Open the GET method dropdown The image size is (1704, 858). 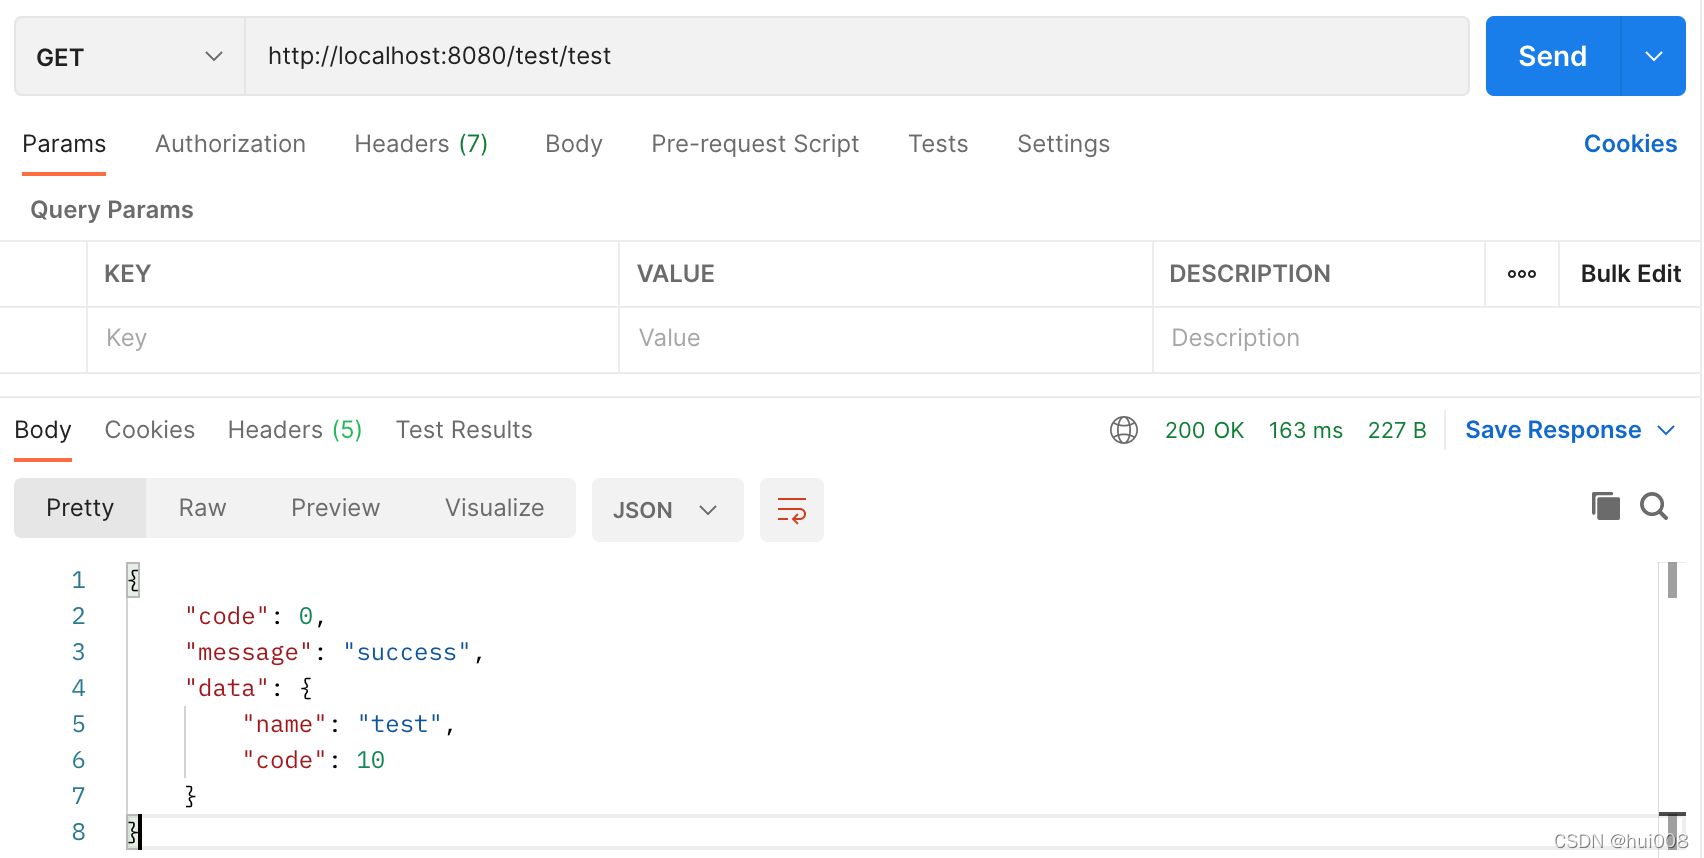click(x=130, y=56)
